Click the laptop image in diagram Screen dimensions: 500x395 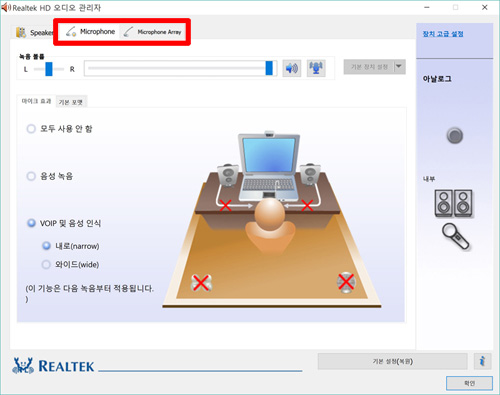click(269, 165)
